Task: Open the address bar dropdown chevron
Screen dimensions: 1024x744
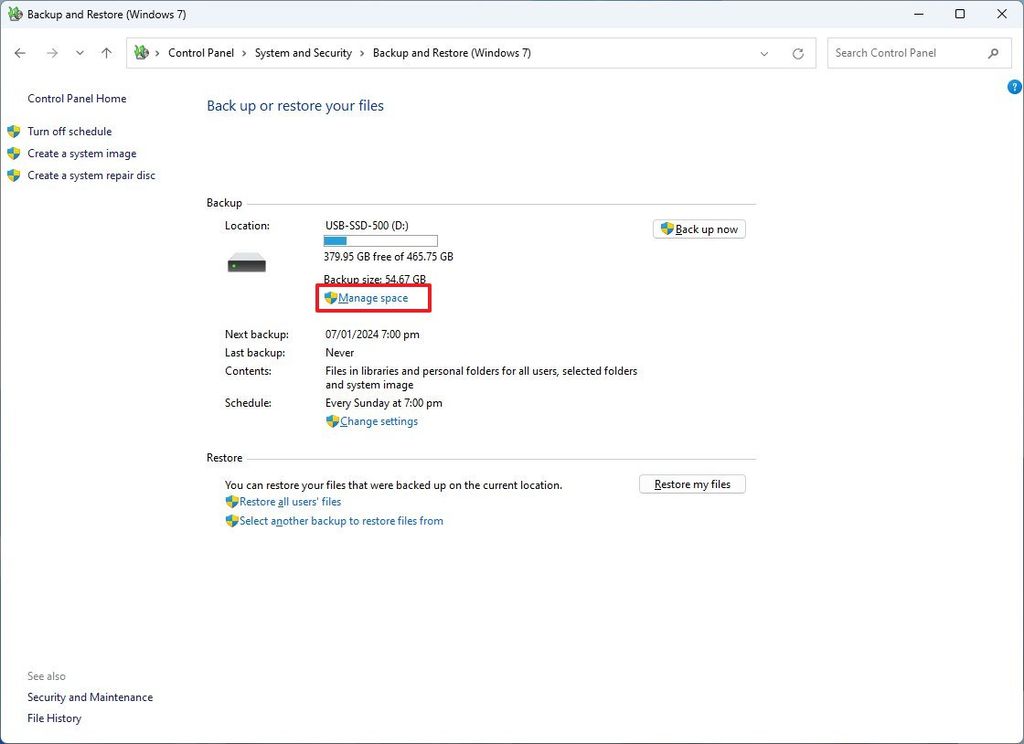Action: [764, 53]
